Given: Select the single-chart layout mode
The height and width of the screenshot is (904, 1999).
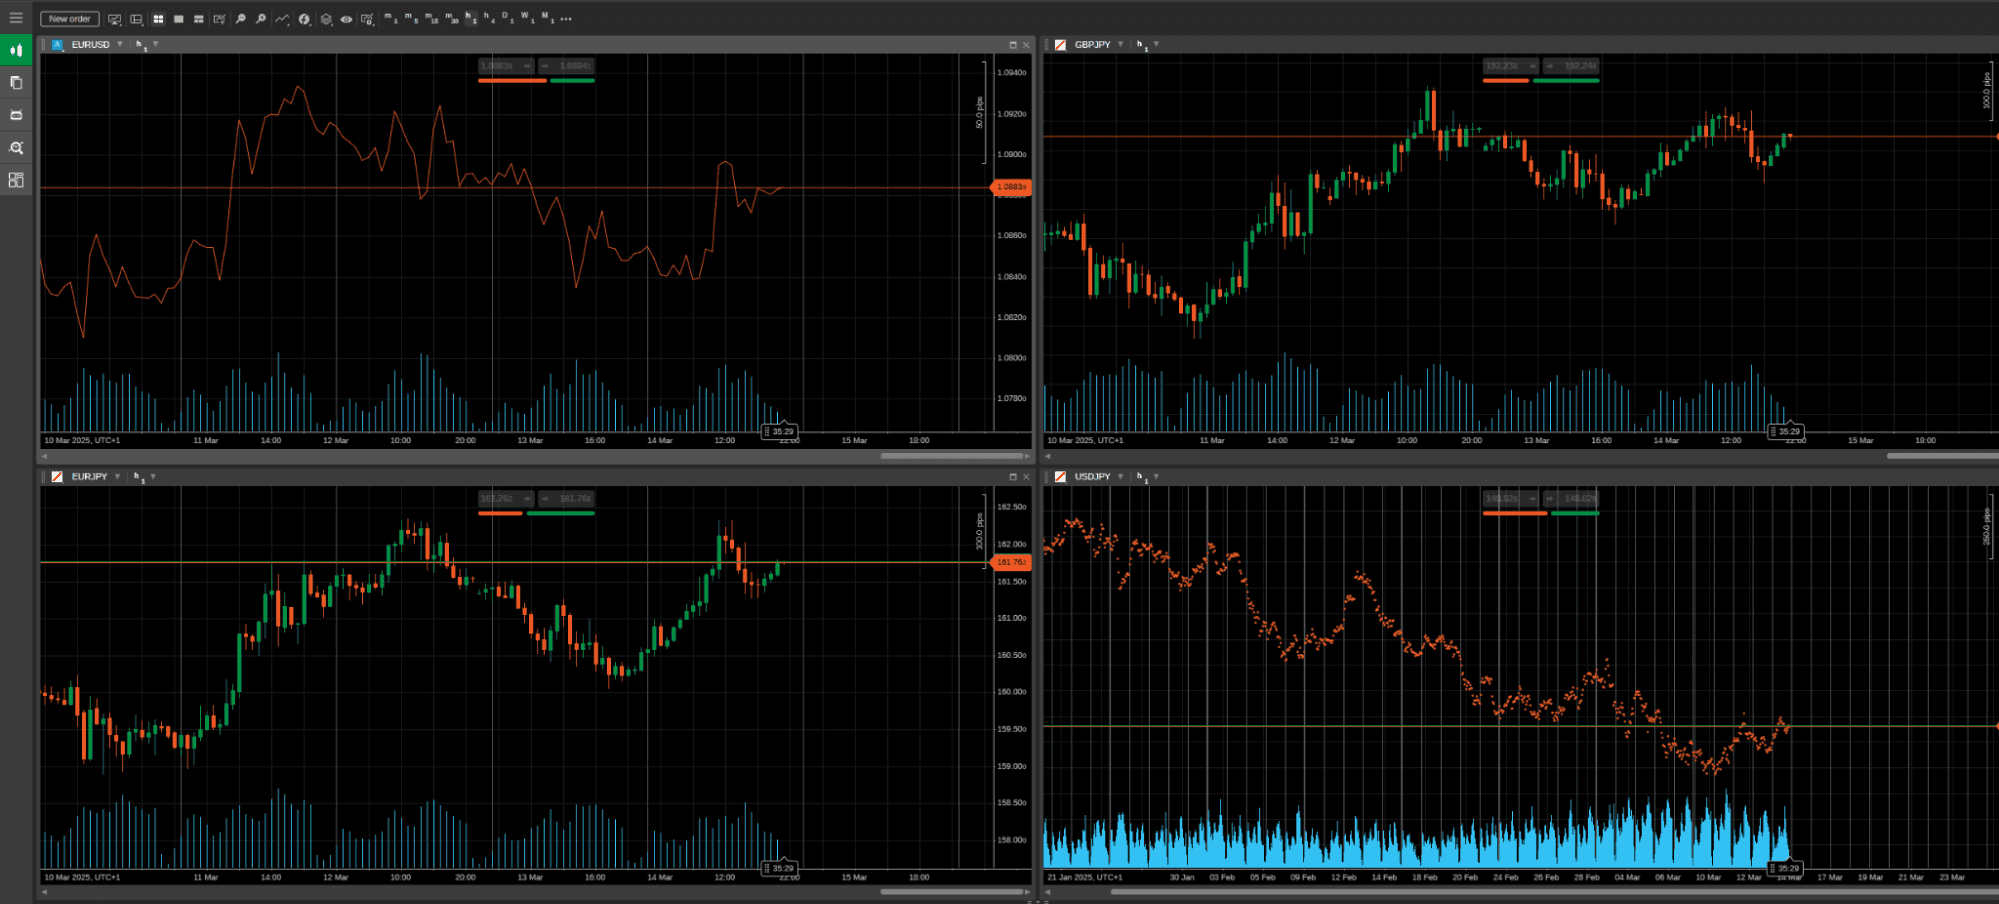Looking at the screenshot, I should (178, 19).
